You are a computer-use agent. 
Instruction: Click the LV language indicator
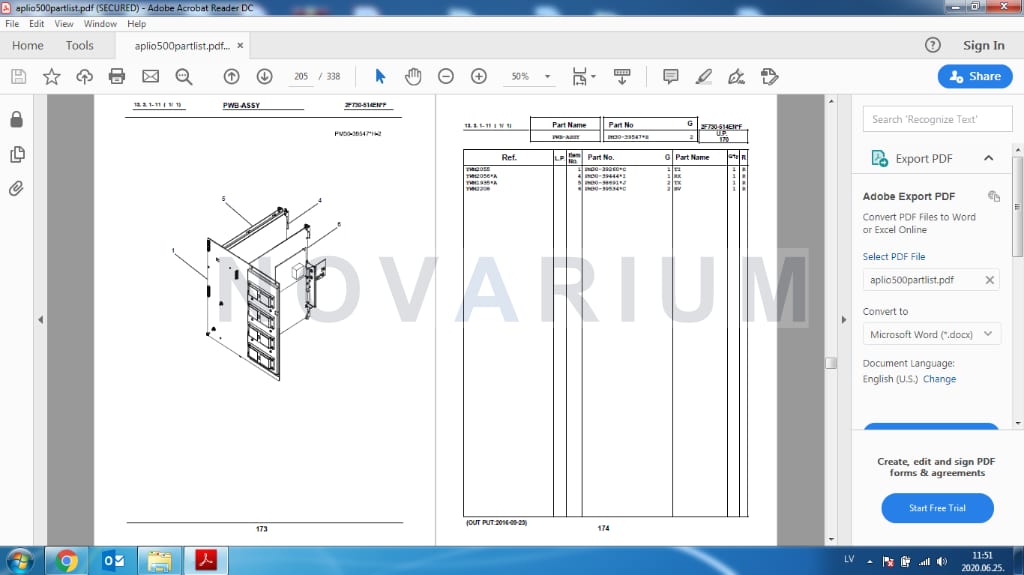849,559
